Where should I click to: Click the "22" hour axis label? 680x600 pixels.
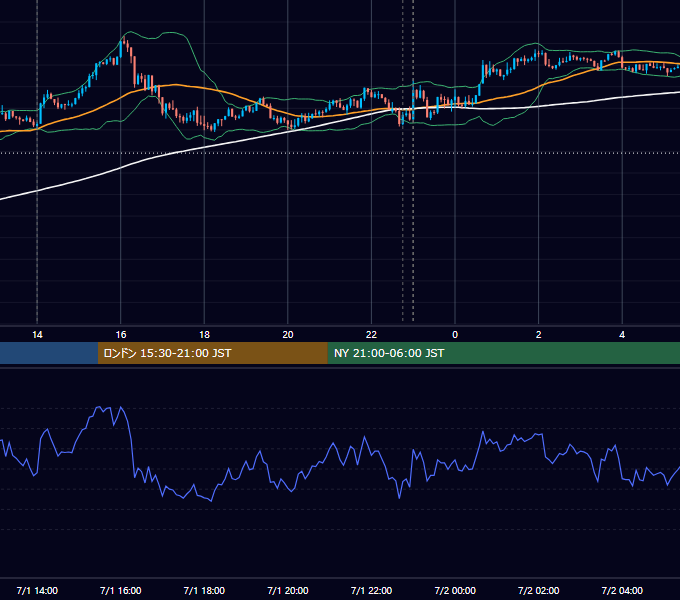pos(371,335)
